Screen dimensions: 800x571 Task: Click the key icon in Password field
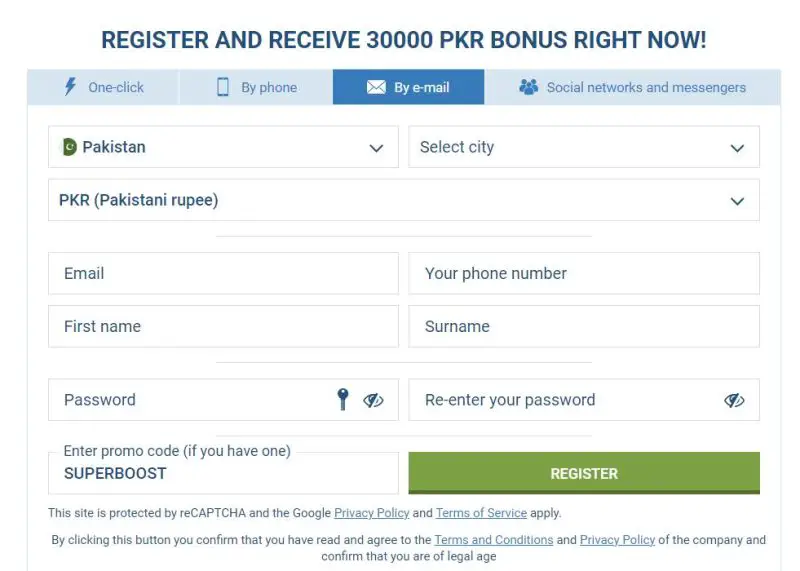[x=343, y=400]
